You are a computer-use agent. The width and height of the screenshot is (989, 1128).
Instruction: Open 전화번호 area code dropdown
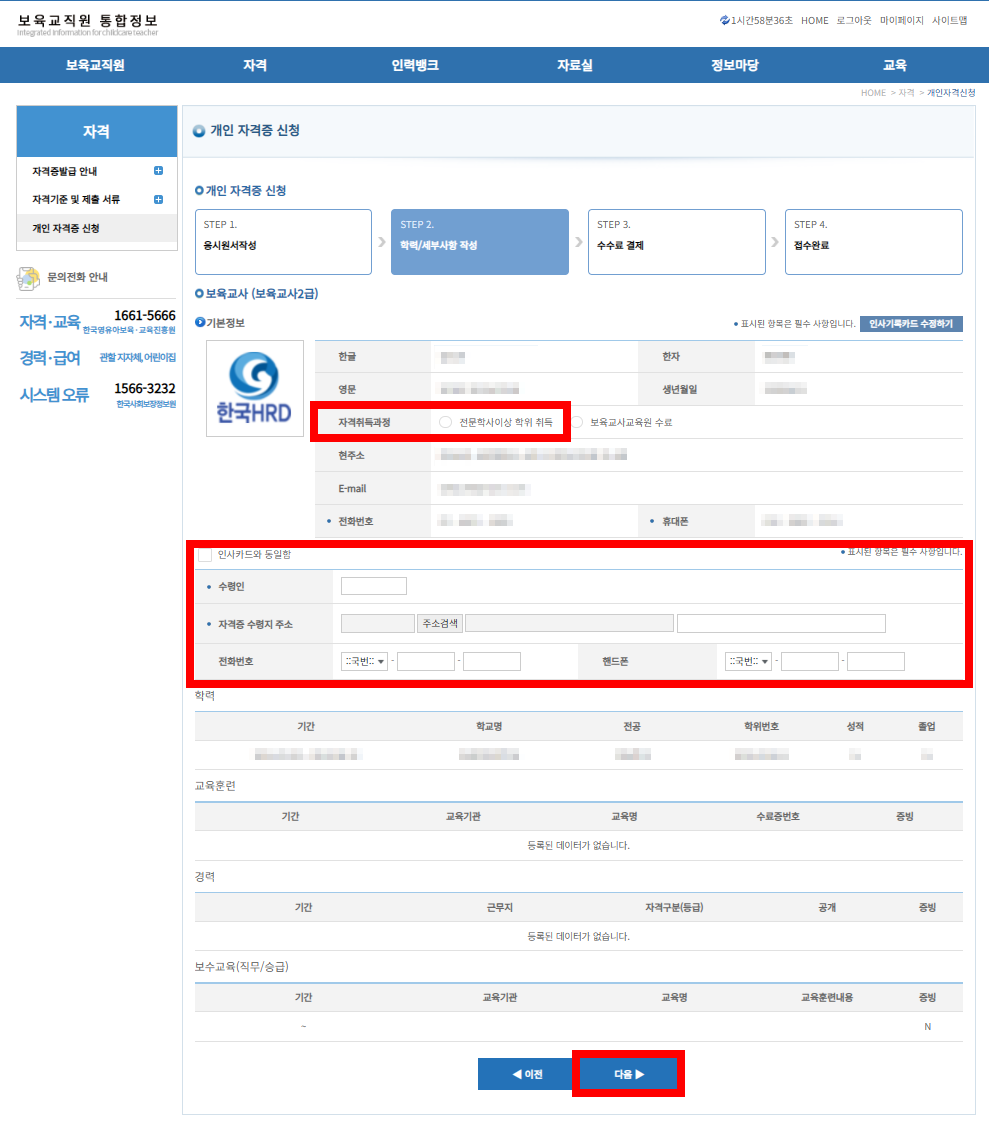[x=365, y=661]
